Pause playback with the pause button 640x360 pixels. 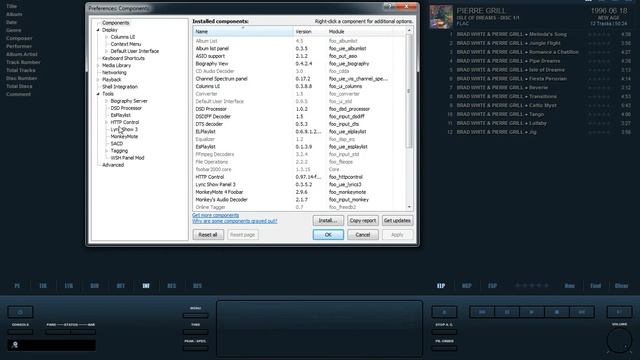pos(507,312)
